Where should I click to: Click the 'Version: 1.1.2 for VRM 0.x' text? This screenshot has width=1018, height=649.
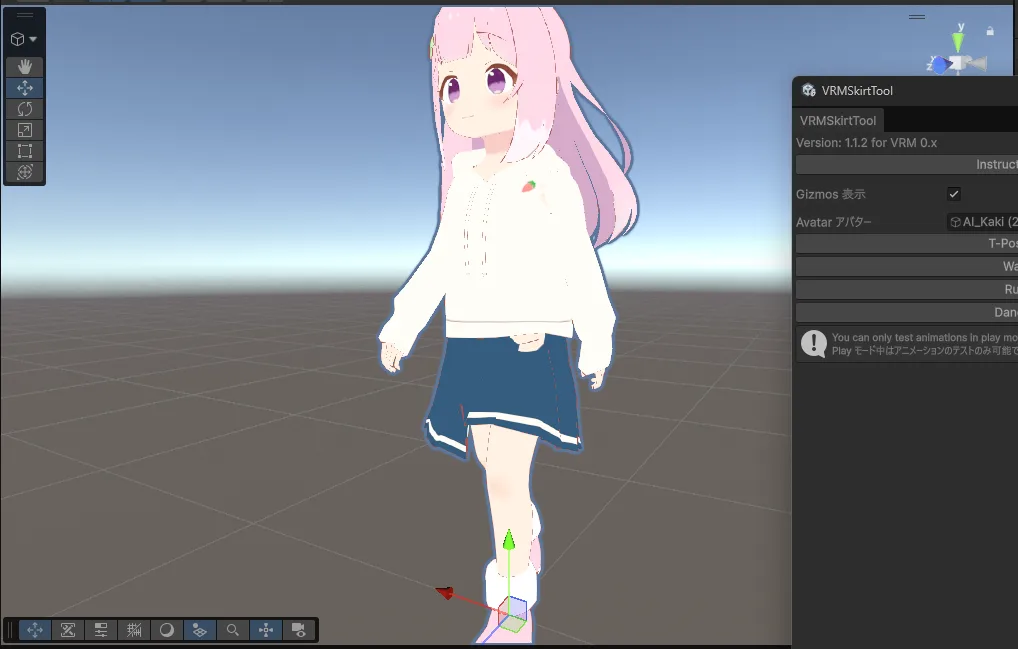866,143
